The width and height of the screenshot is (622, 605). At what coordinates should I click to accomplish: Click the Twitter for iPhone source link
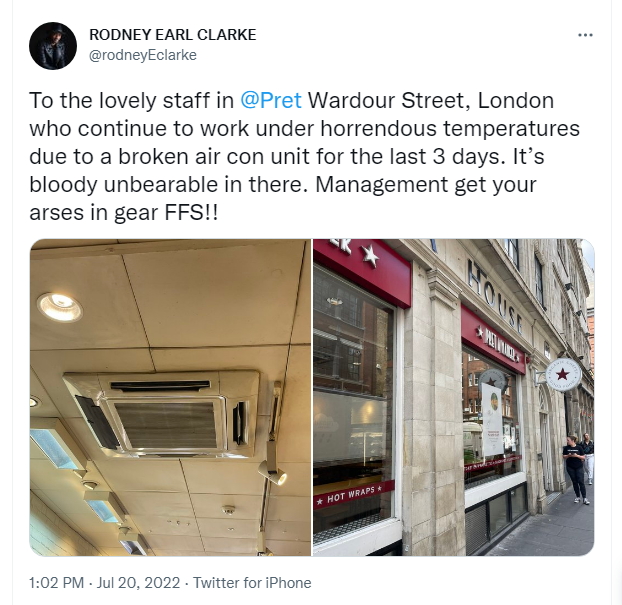click(252, 583)
